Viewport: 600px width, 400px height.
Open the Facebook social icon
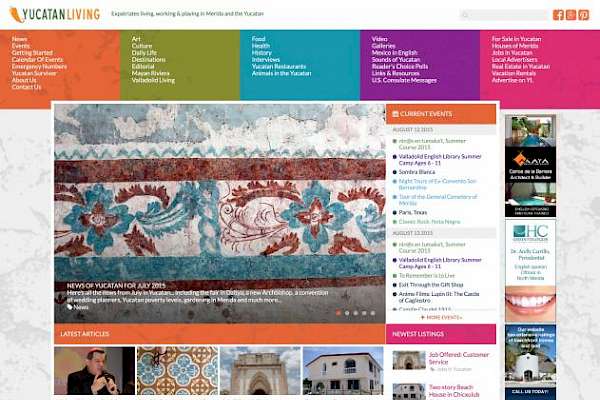[x=558, y=15]
